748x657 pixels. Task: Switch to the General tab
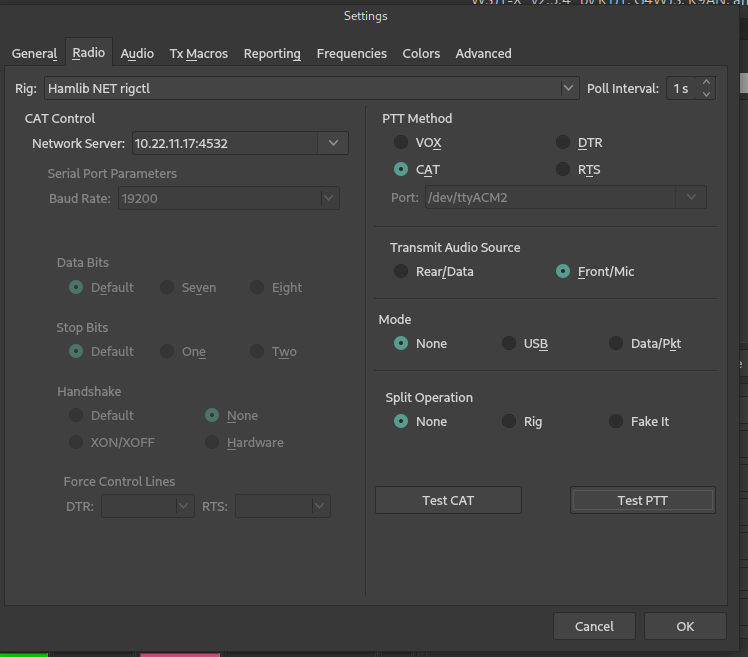click(34, 53)
